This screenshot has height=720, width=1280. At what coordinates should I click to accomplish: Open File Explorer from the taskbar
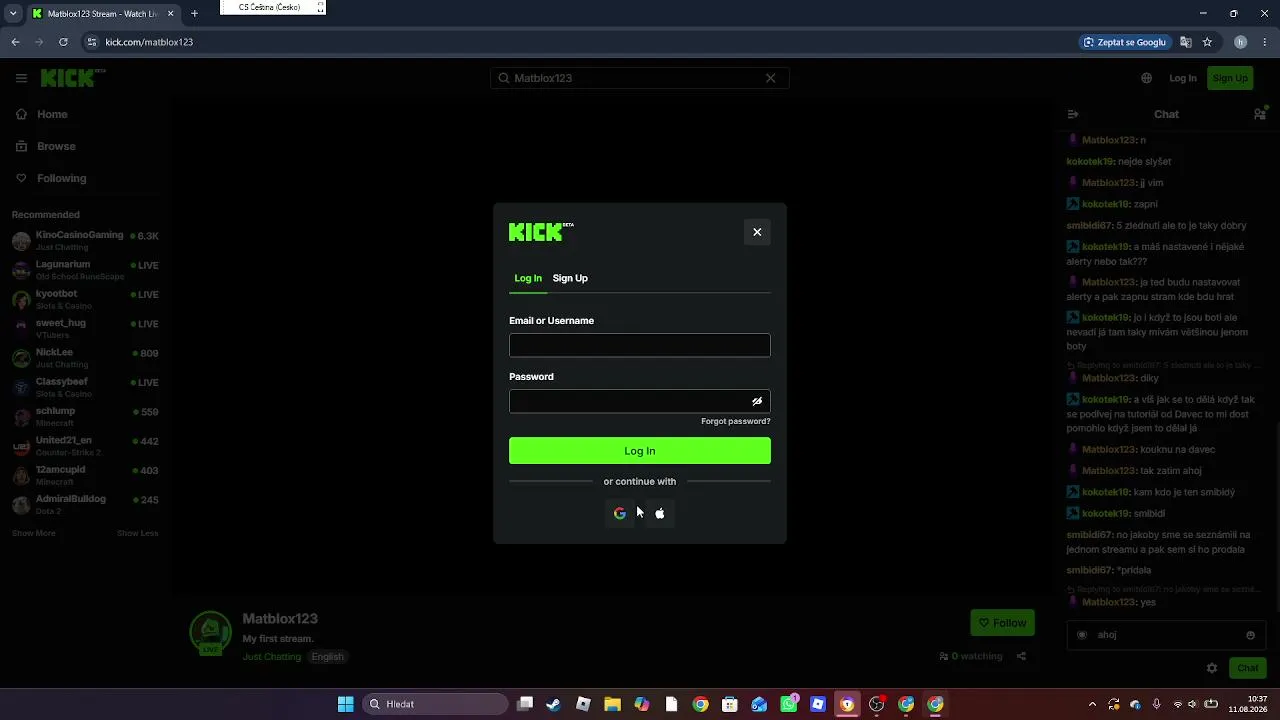(612, 704)
